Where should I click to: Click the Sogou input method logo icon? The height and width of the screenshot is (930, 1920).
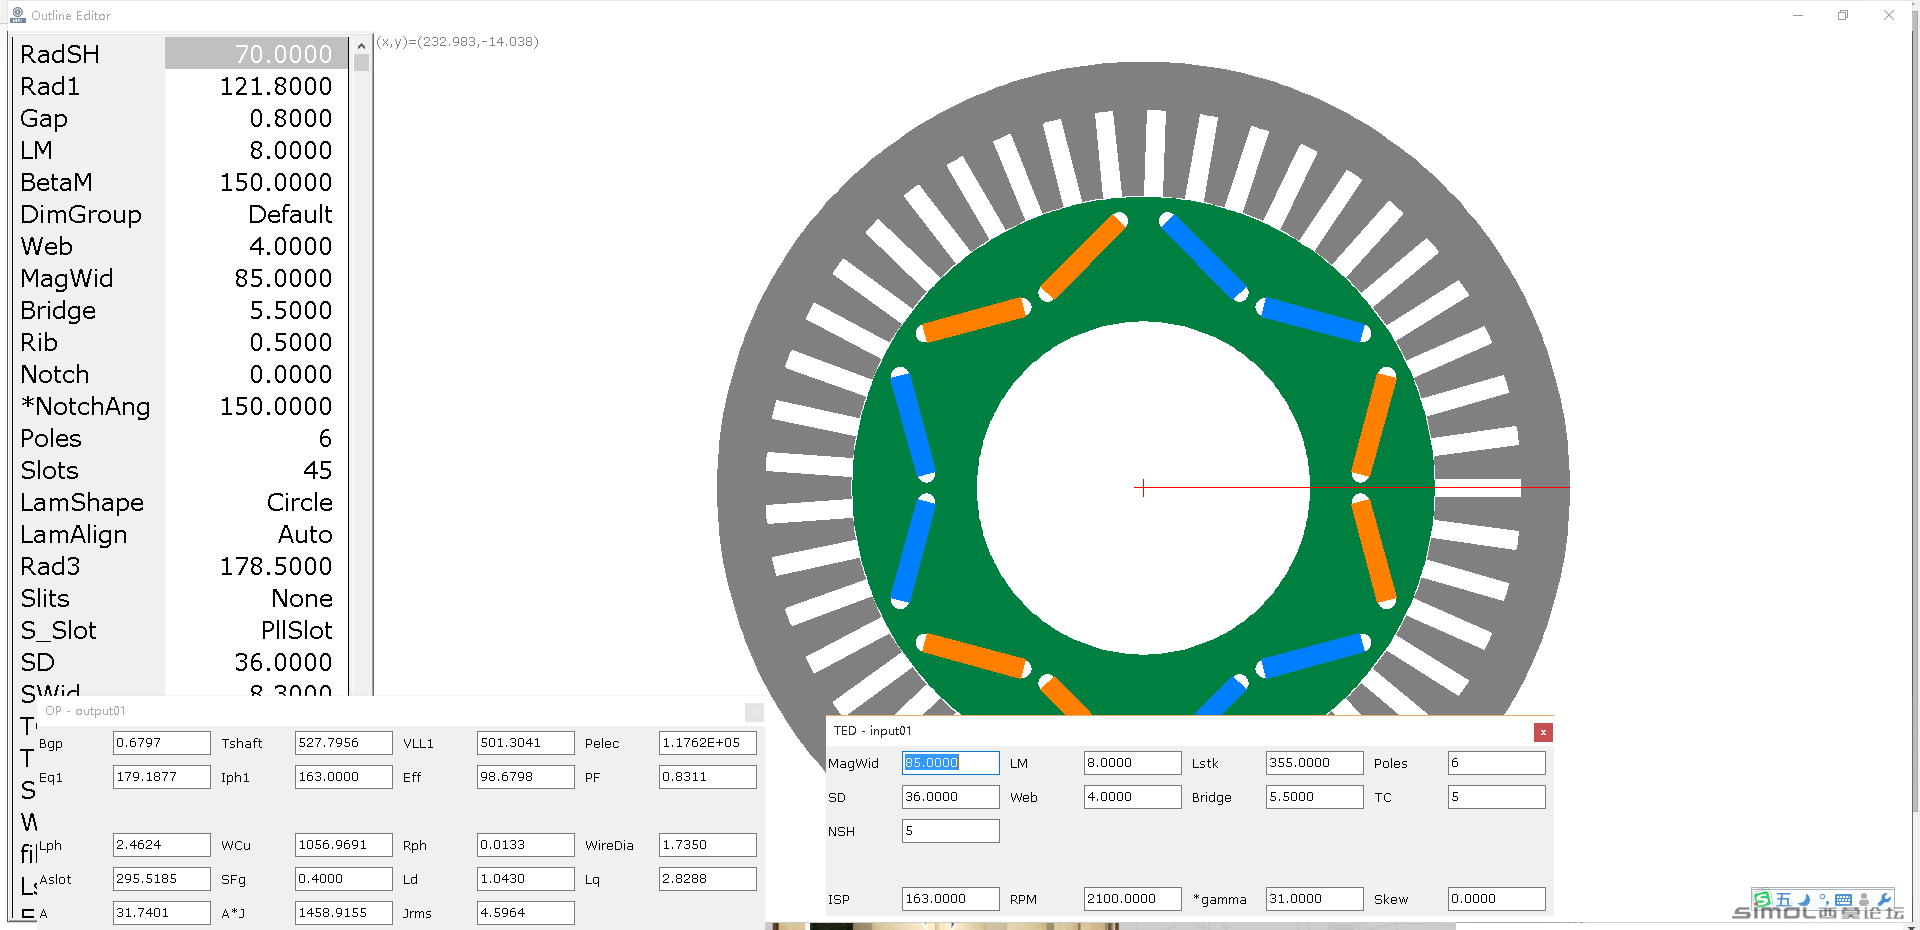[1763, 899]
